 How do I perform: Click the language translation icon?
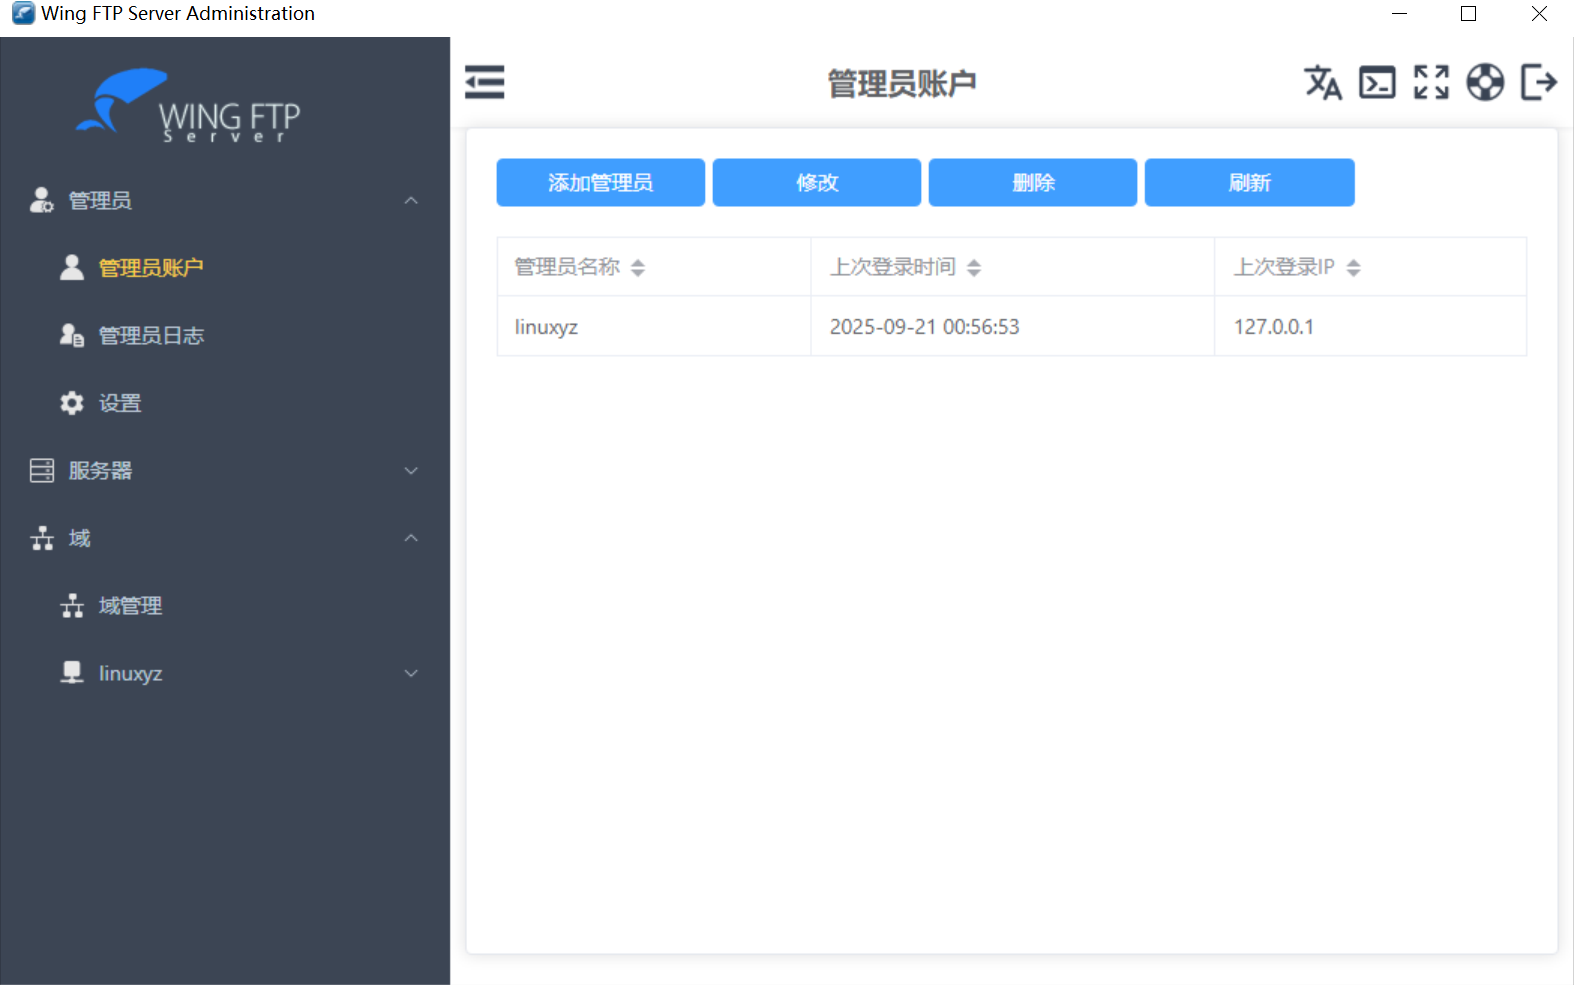[1322, 82]
